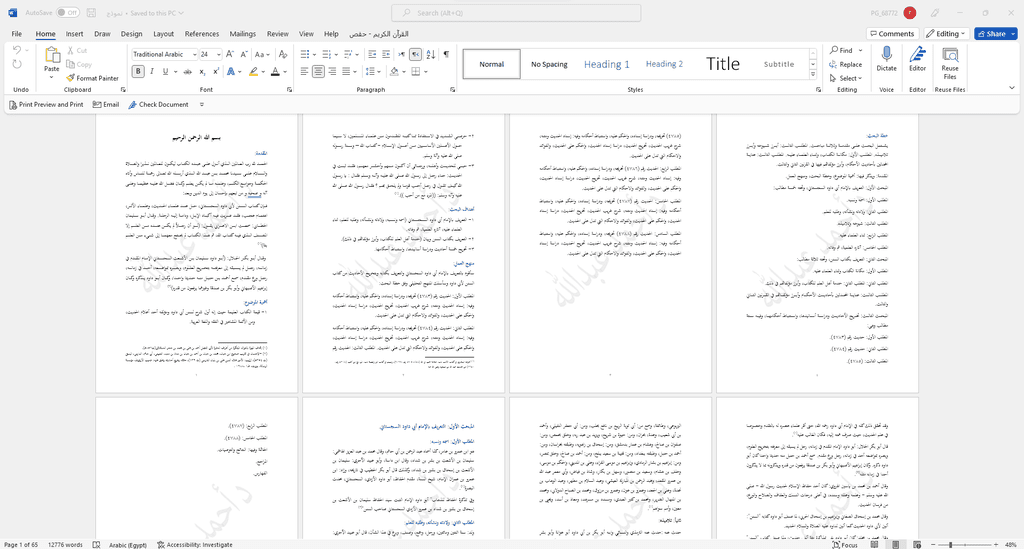Click the spelling proofing icon in status bar

click(97, 544)
